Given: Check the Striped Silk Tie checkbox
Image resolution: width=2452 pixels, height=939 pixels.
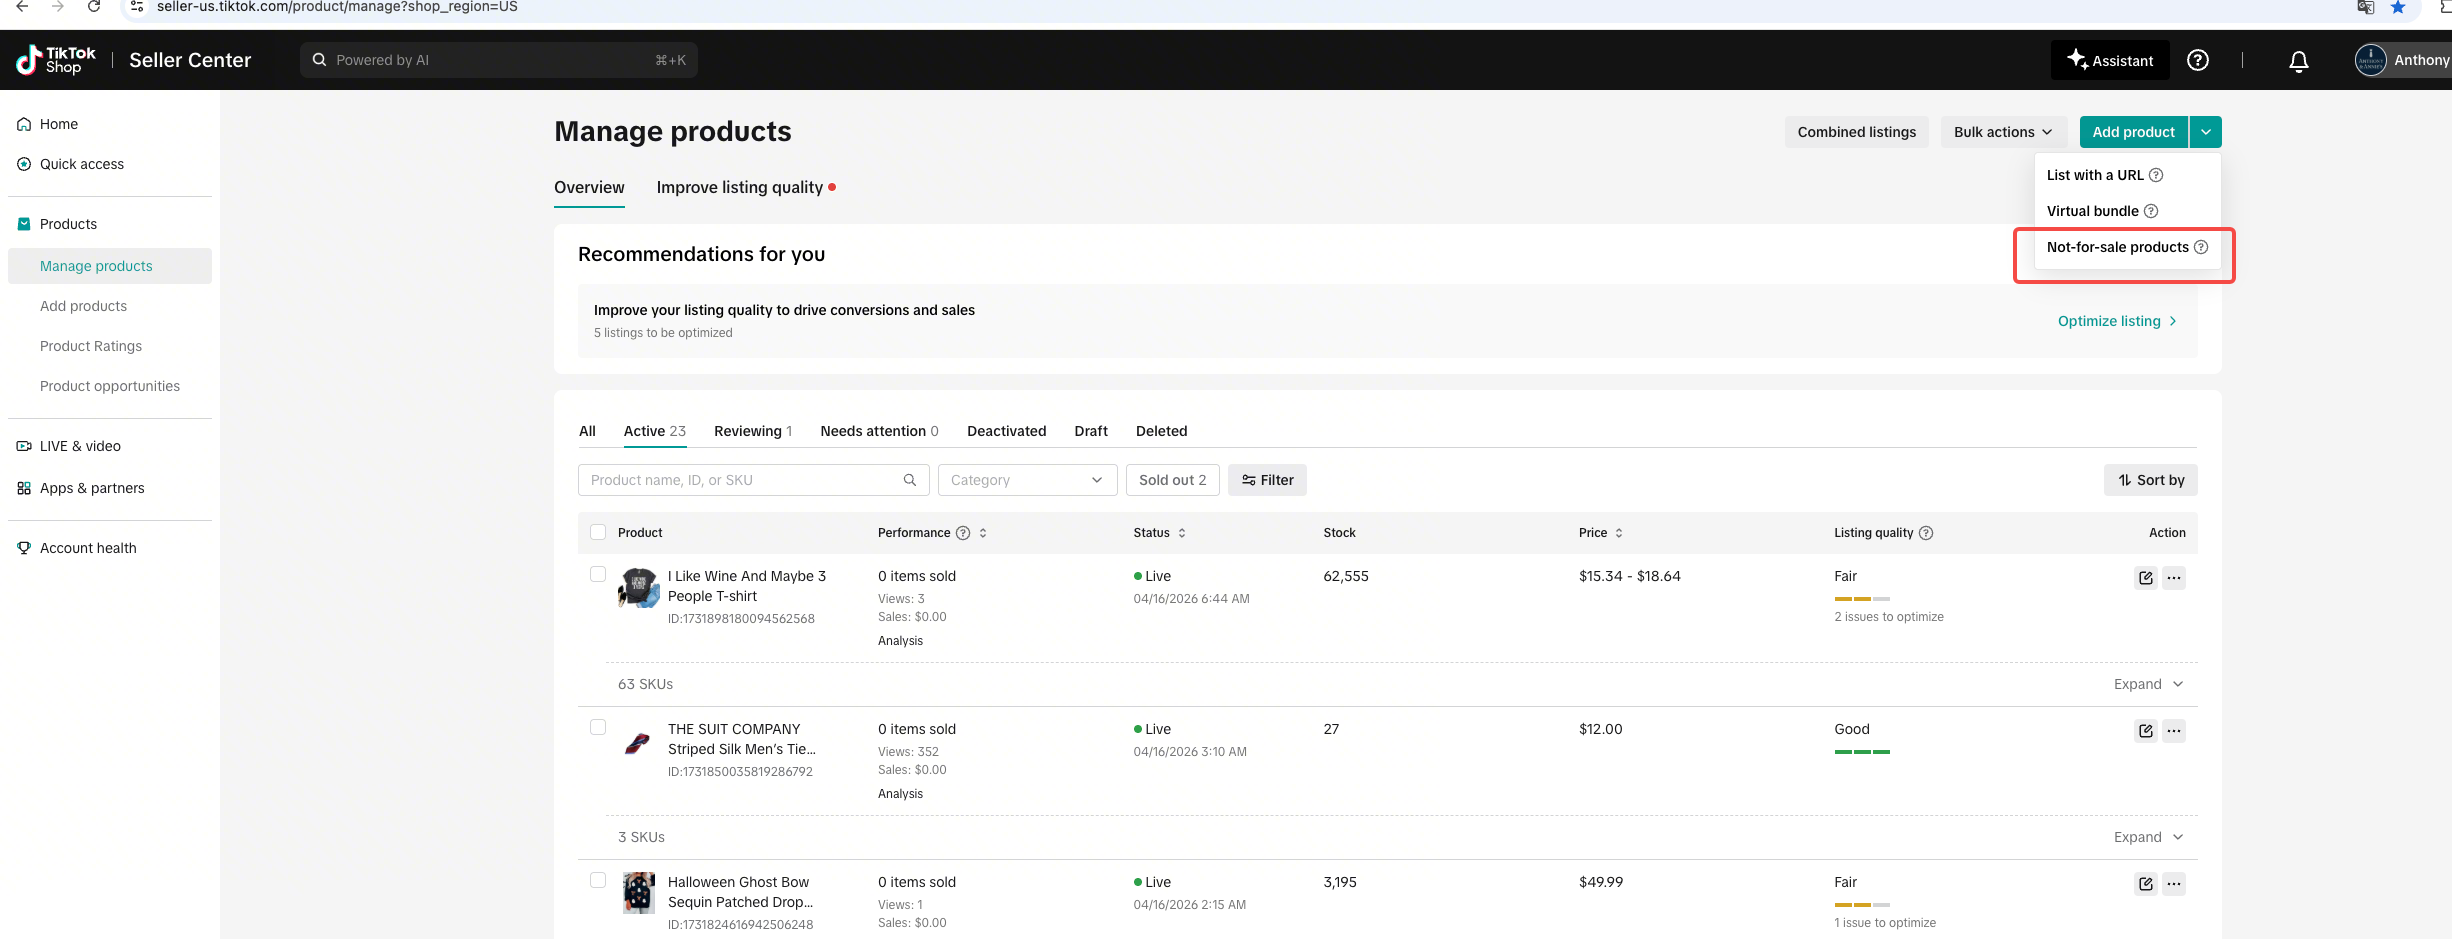Looking at the screenshot, I should click(x=598, y=727).
